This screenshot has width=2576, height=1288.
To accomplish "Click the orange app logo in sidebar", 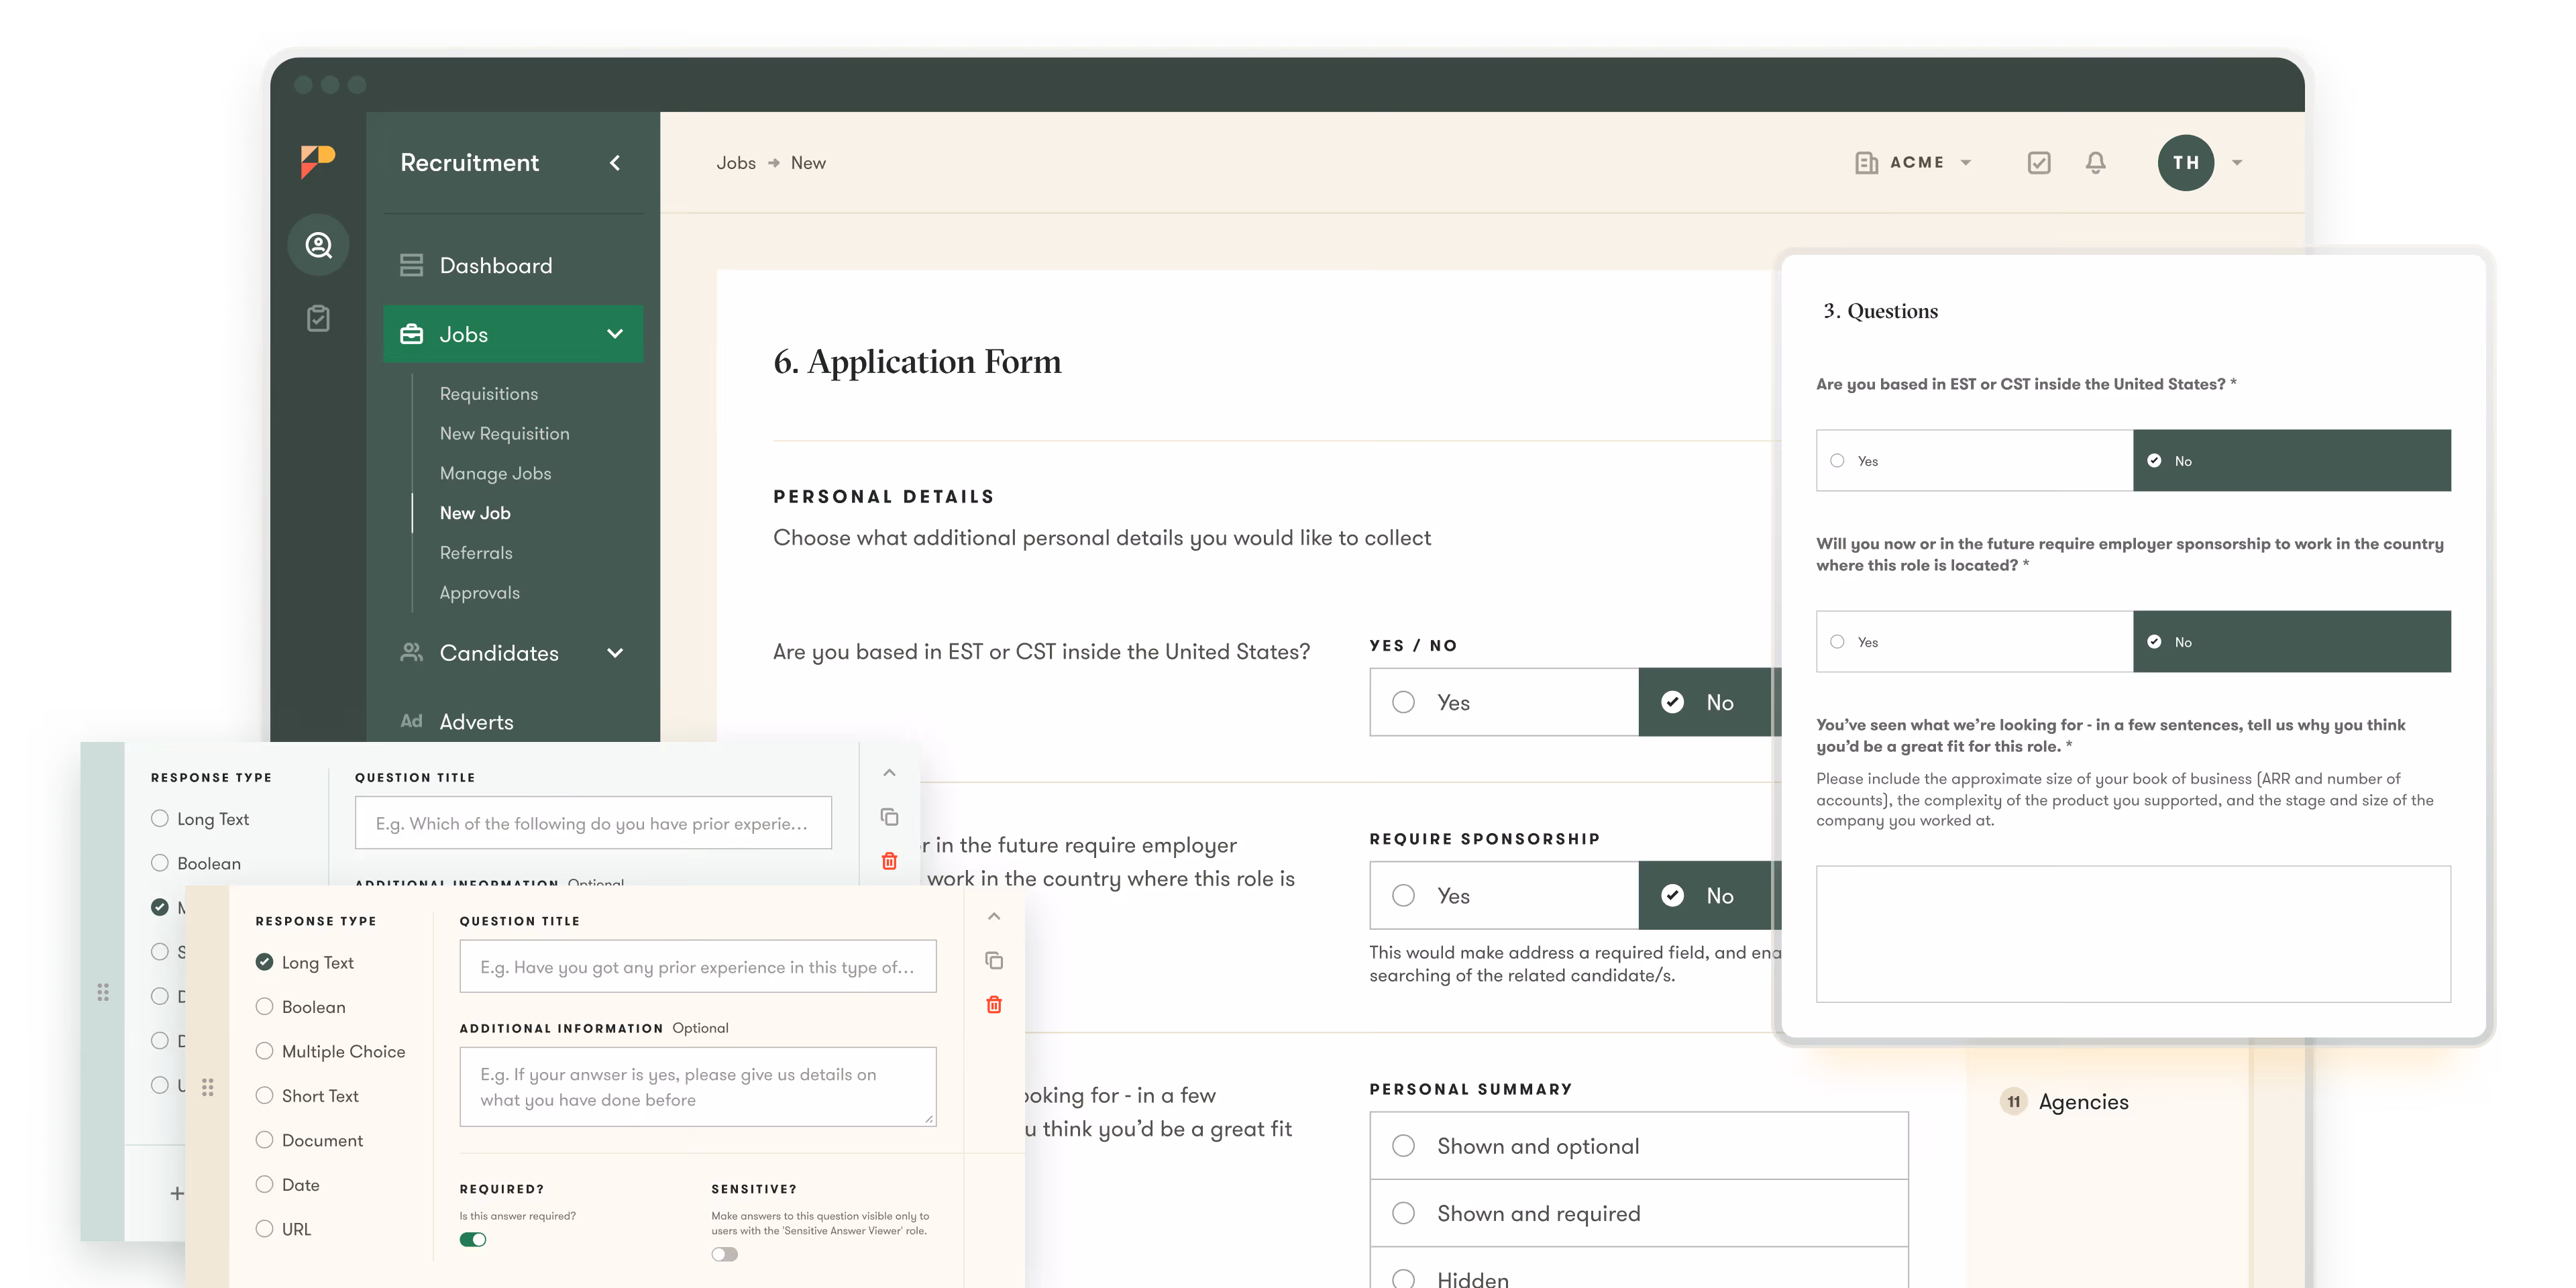I will coord(318,162).
